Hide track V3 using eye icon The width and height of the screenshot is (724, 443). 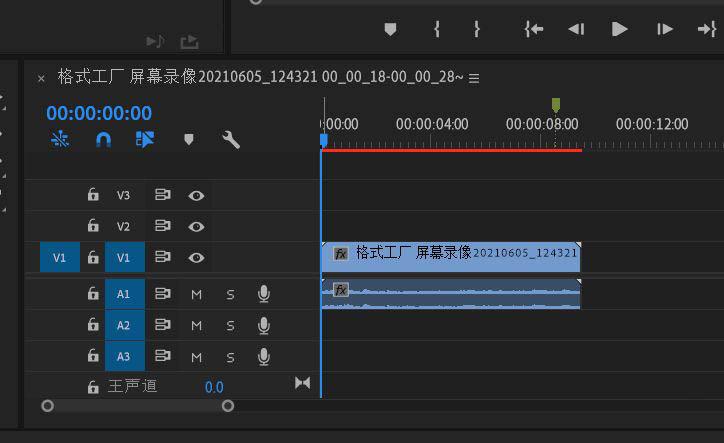197,195
